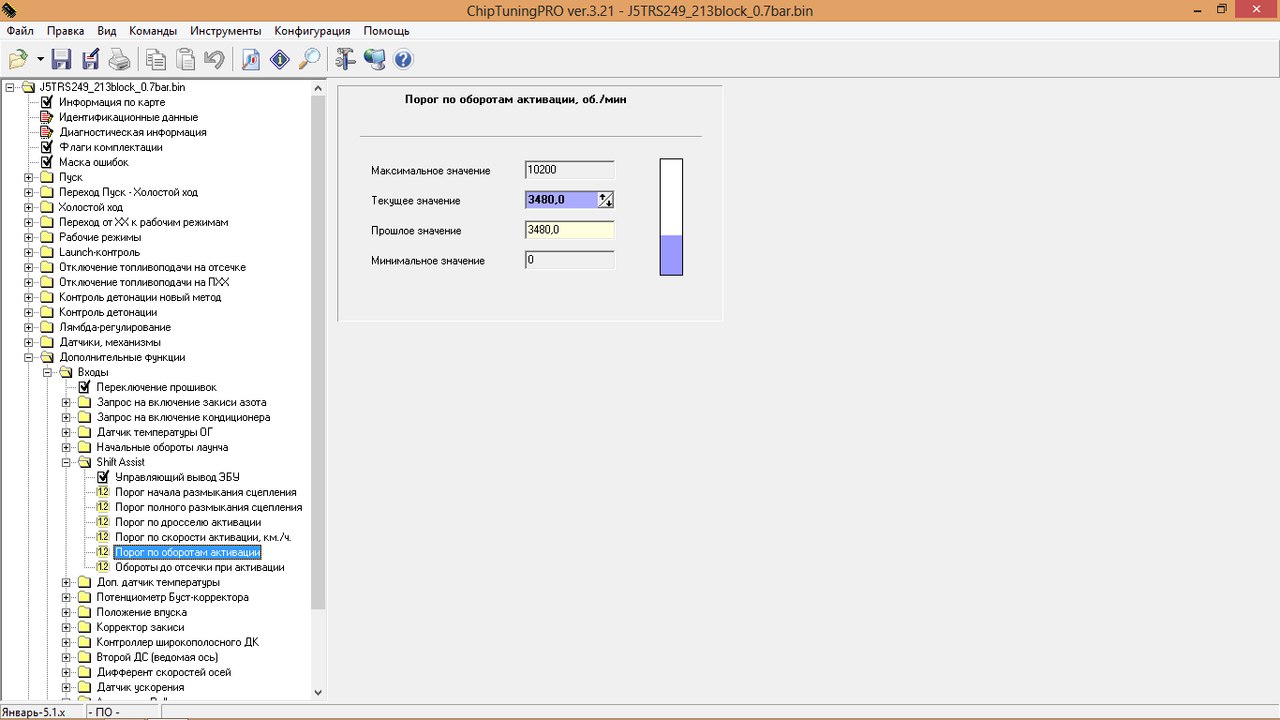Screen dimensions: 1280x720
Task: Collapse the J5TRS249_213block_0.7bar.bin root node
Action: 10,87
